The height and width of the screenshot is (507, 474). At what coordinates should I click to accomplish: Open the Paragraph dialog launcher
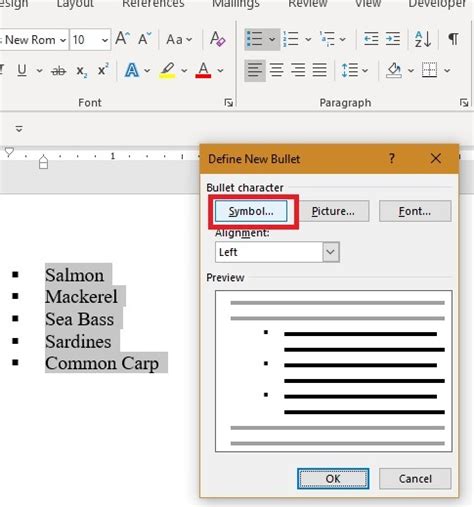point(464,102)
